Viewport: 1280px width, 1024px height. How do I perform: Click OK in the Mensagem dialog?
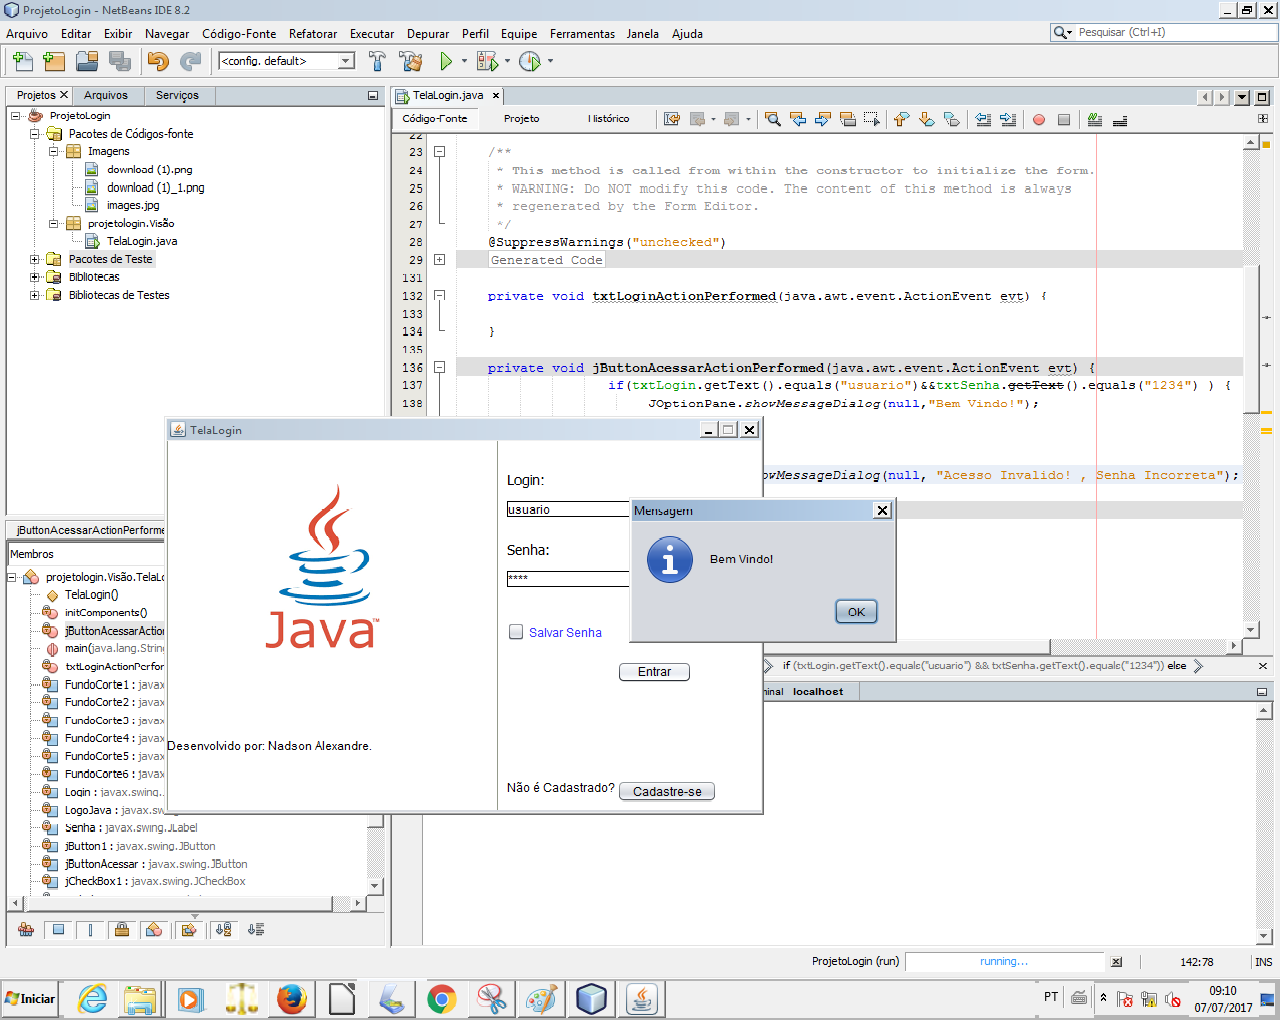click(x=856, y=612)
